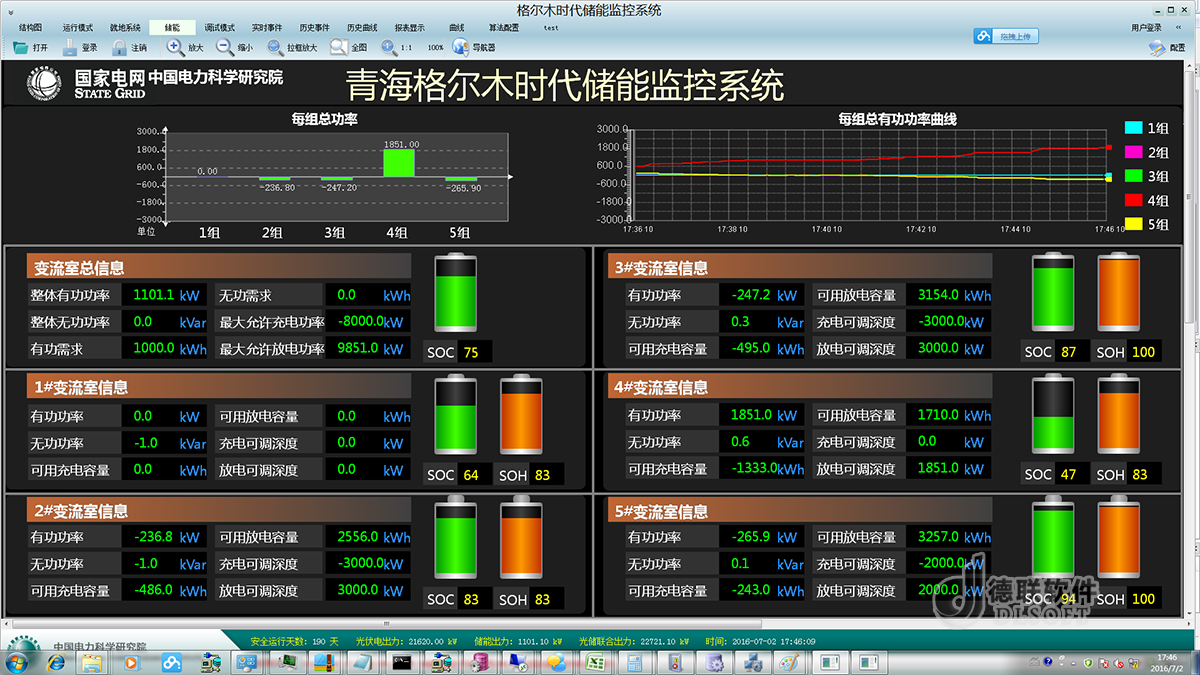The height and width of the screenshot is (675, 1200).
Task: Toggle the 1组 cyan legend swatch
Action: pos(1133,128)
